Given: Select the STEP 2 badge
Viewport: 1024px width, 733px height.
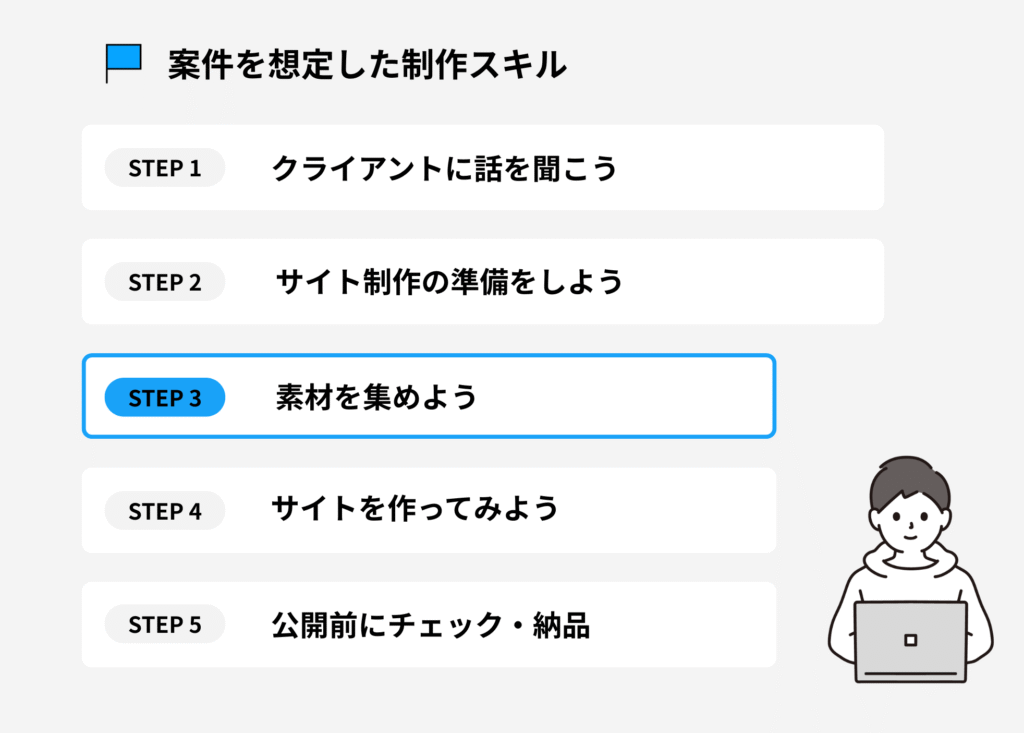Looking at the screenshot, I should (x=165, y=282).
